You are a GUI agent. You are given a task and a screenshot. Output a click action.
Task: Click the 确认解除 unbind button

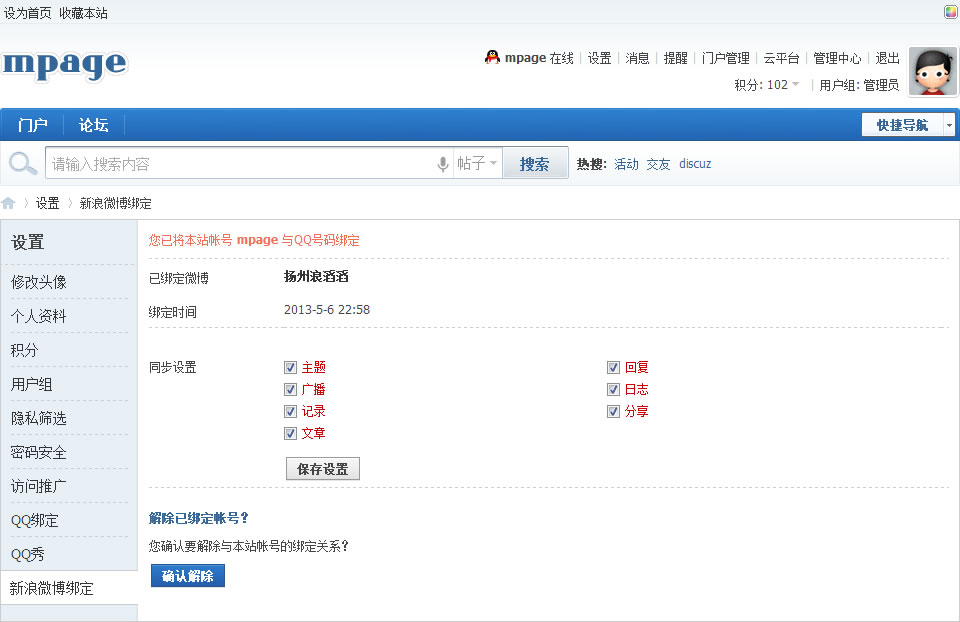click(x=187, y=575)
